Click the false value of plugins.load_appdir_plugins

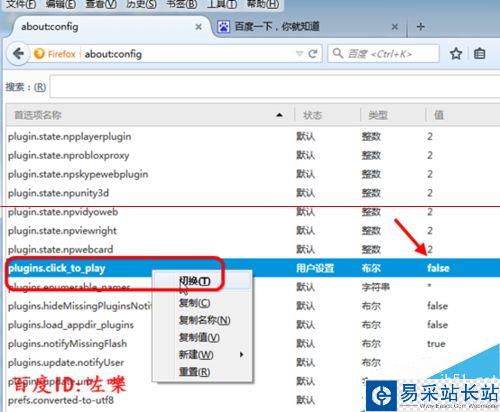[x=437, y=325]
